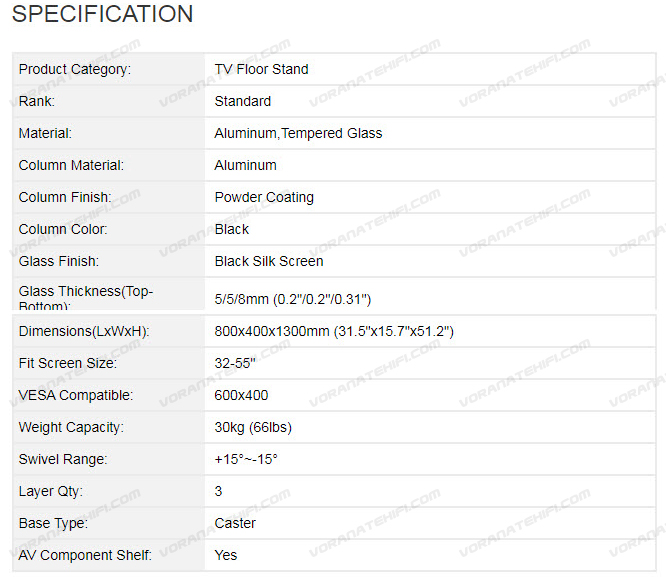Click the Layer Qty value 3

219,491
